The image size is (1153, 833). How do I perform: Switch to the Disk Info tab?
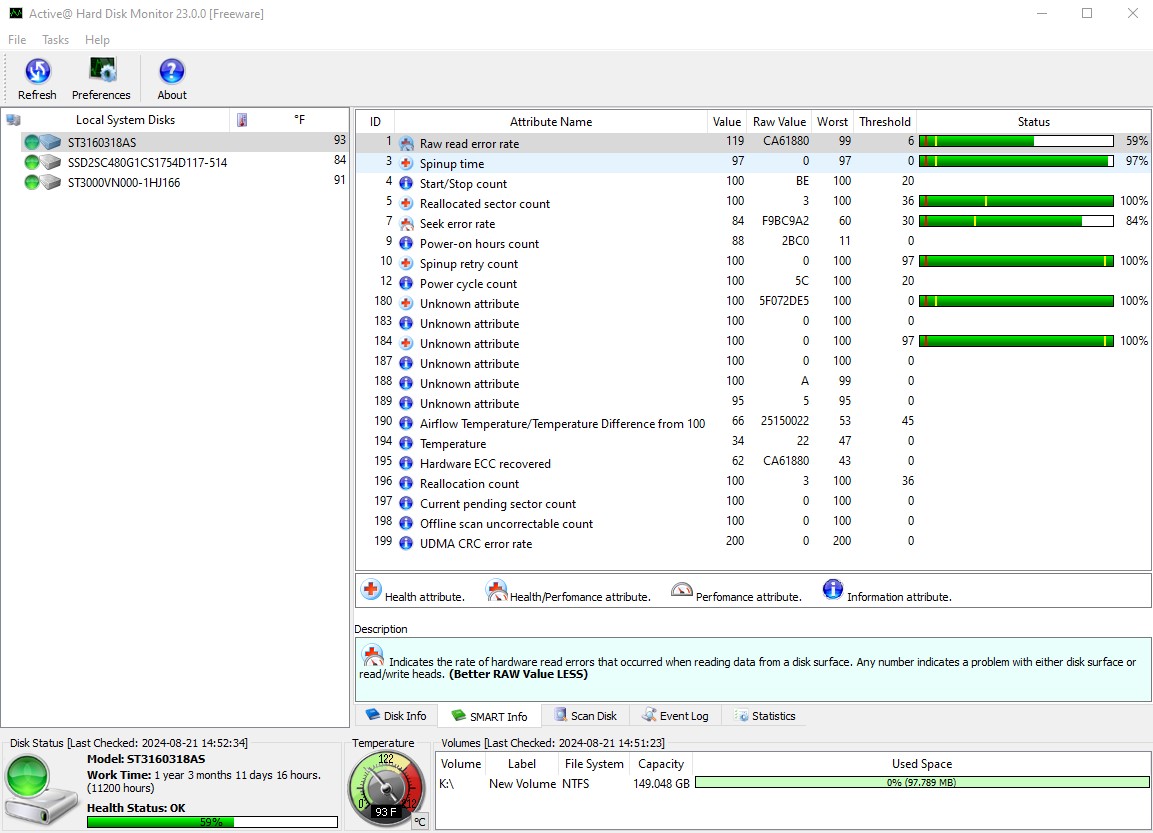tap(396, 716)
